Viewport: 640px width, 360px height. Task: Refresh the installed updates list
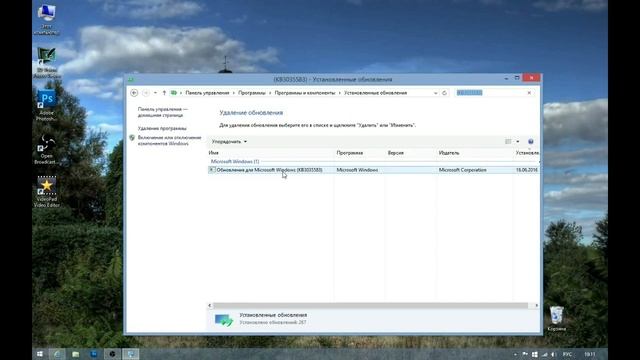coord(444,93)
